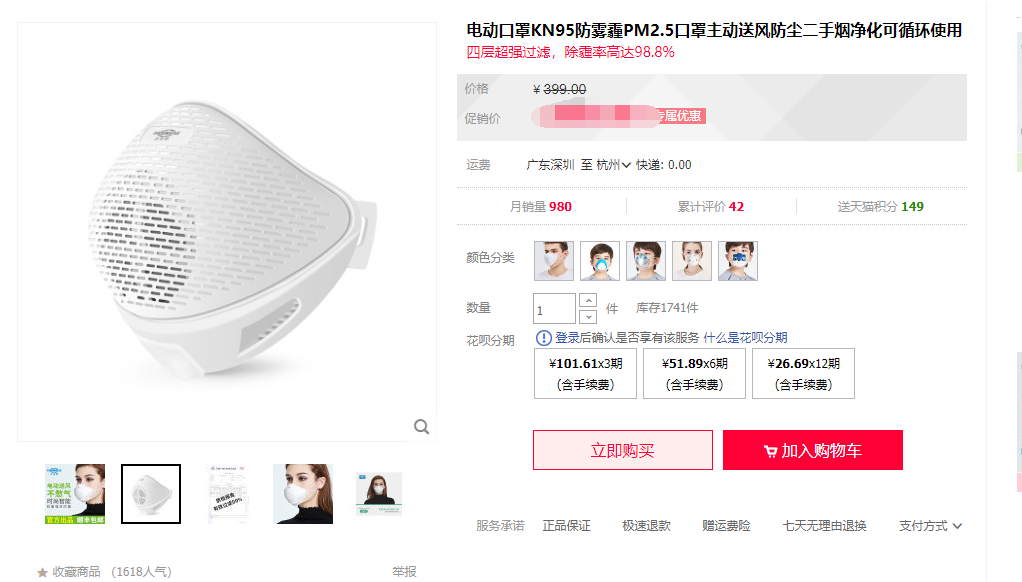Click the star icon next to 收藏商品
The height and width of the screenshot is (582, 1022).
[x=42, y=573]
